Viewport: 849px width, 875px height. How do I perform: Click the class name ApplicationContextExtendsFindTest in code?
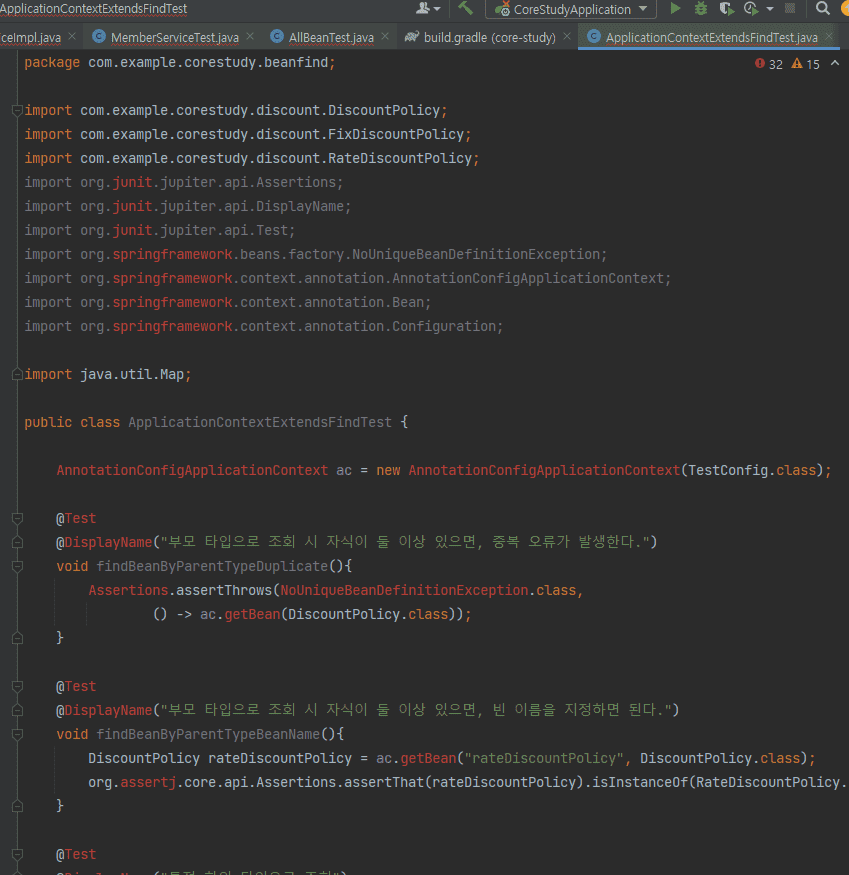click(x=260, y=422)
